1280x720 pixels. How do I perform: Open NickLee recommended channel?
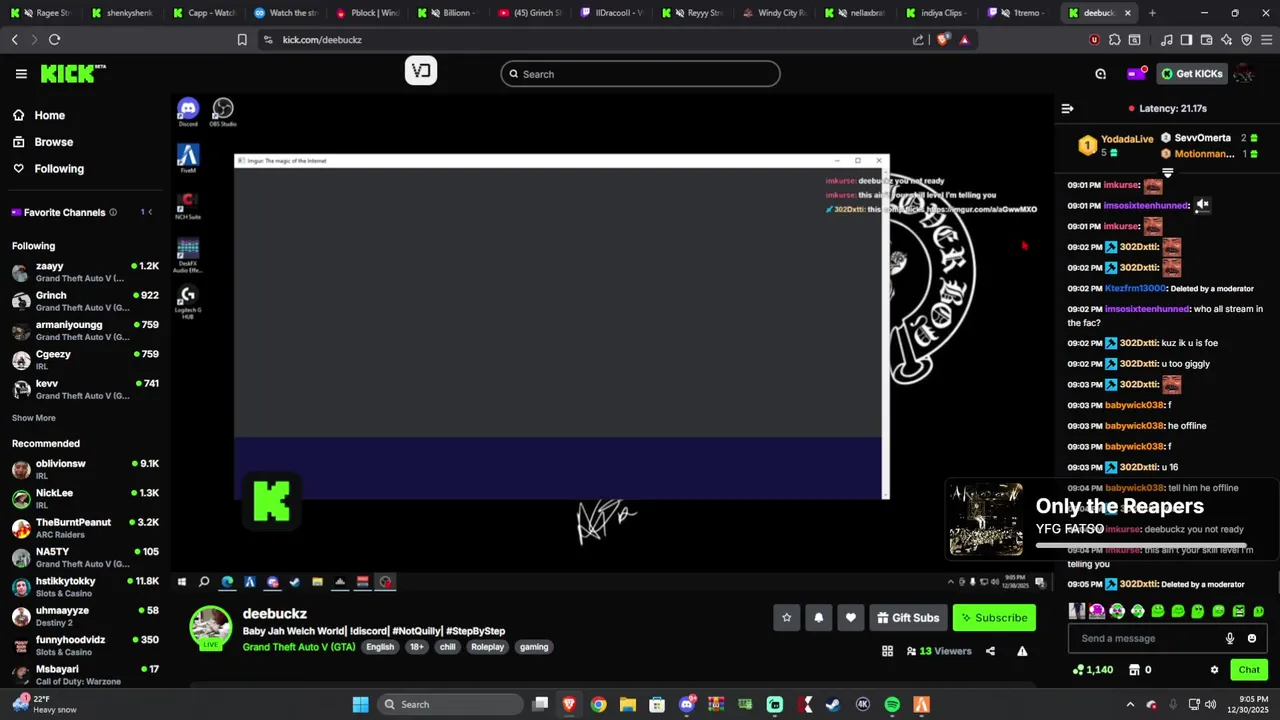(85, 498)
